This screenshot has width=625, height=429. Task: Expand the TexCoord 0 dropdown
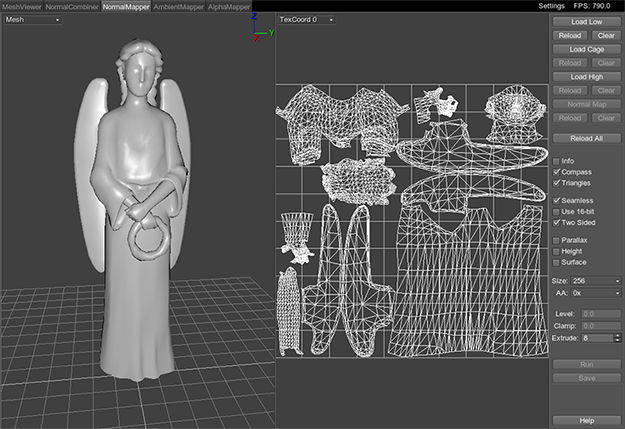coord(306,19)
